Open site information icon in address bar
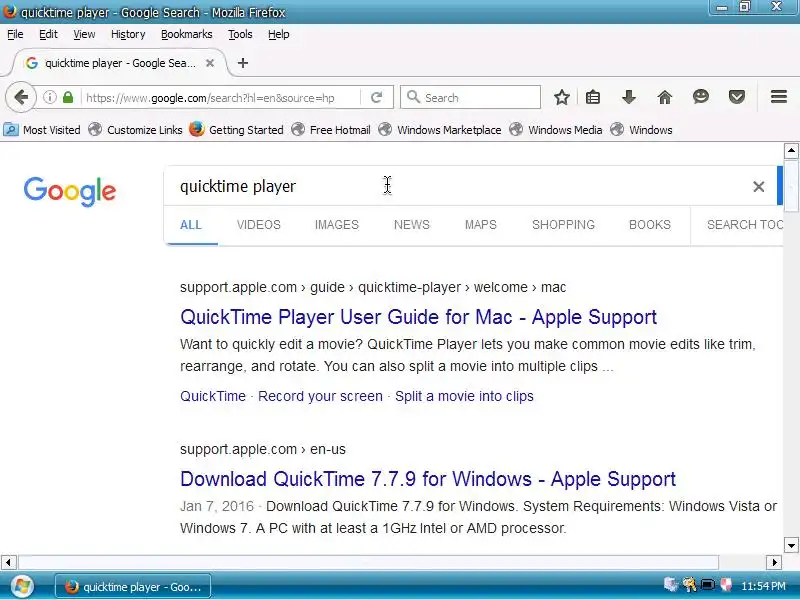This screenshot has height=600, width=800. click(49, 97)
